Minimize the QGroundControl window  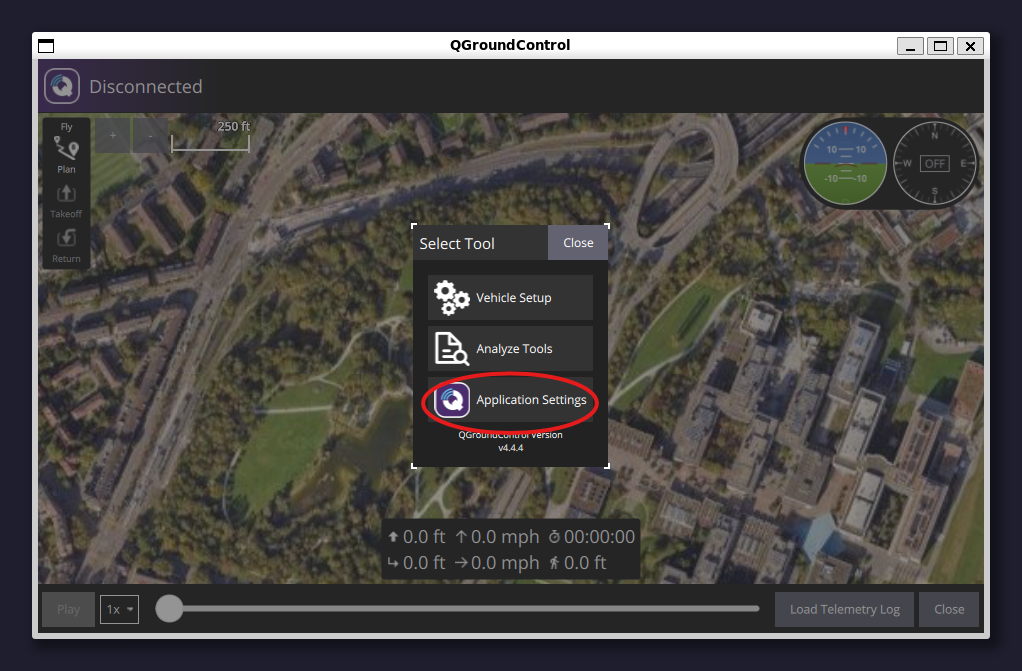coord(910,46)
